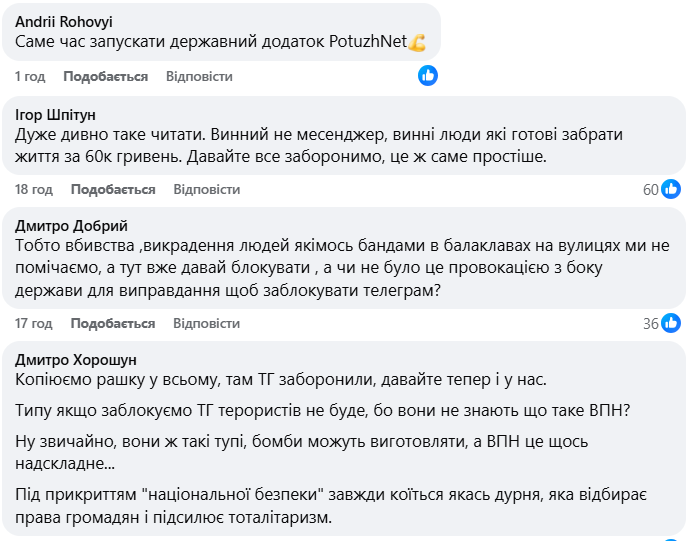Screen dimensions: 693x541
Task: Click the '17 год' timestamp link
Action: click(x=34, y=323)
